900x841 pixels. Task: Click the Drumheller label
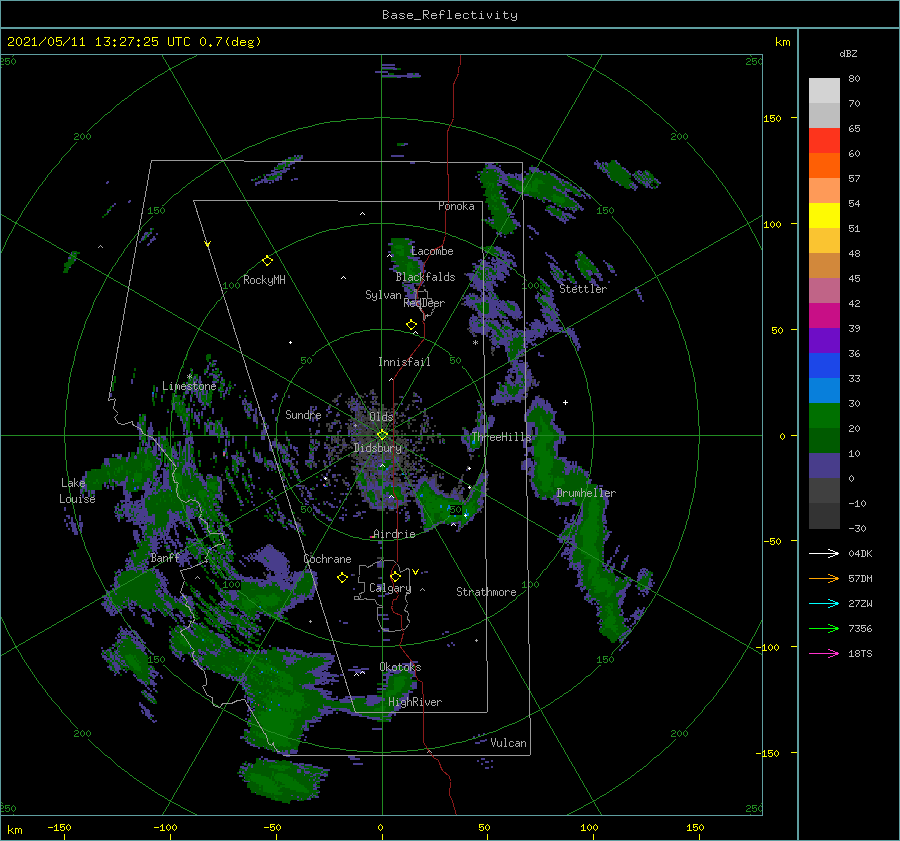586,493
